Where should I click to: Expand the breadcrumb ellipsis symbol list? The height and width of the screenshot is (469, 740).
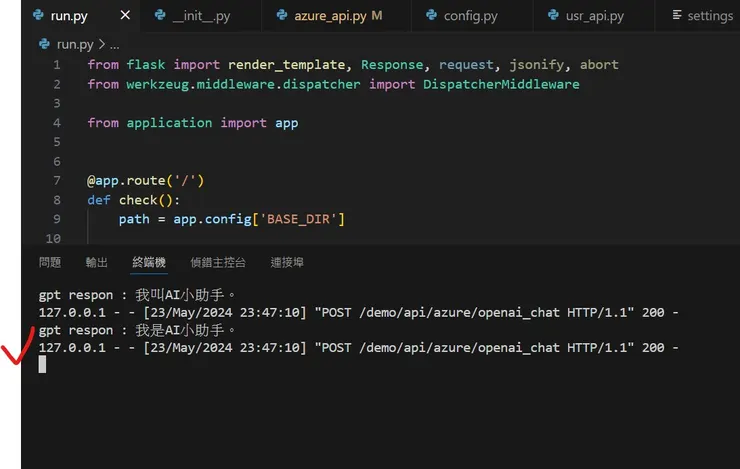point(115,45)
